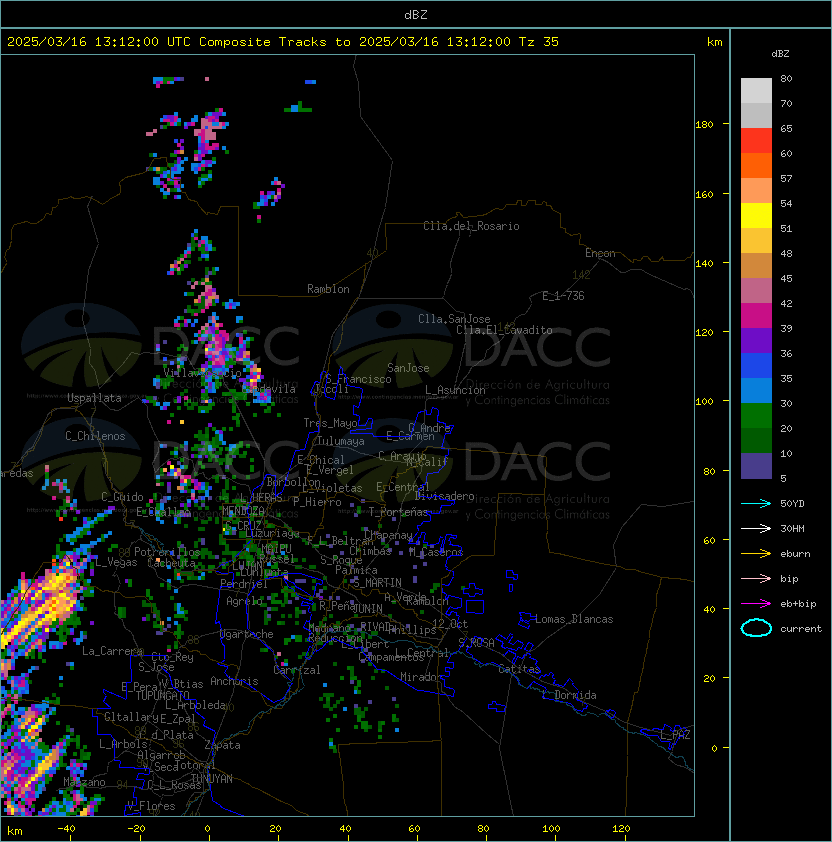This screenshot has height=842, width=832.
Task: Click the 'Uspallata' map label
Action: pyautogui.click(x=94, y=398)
